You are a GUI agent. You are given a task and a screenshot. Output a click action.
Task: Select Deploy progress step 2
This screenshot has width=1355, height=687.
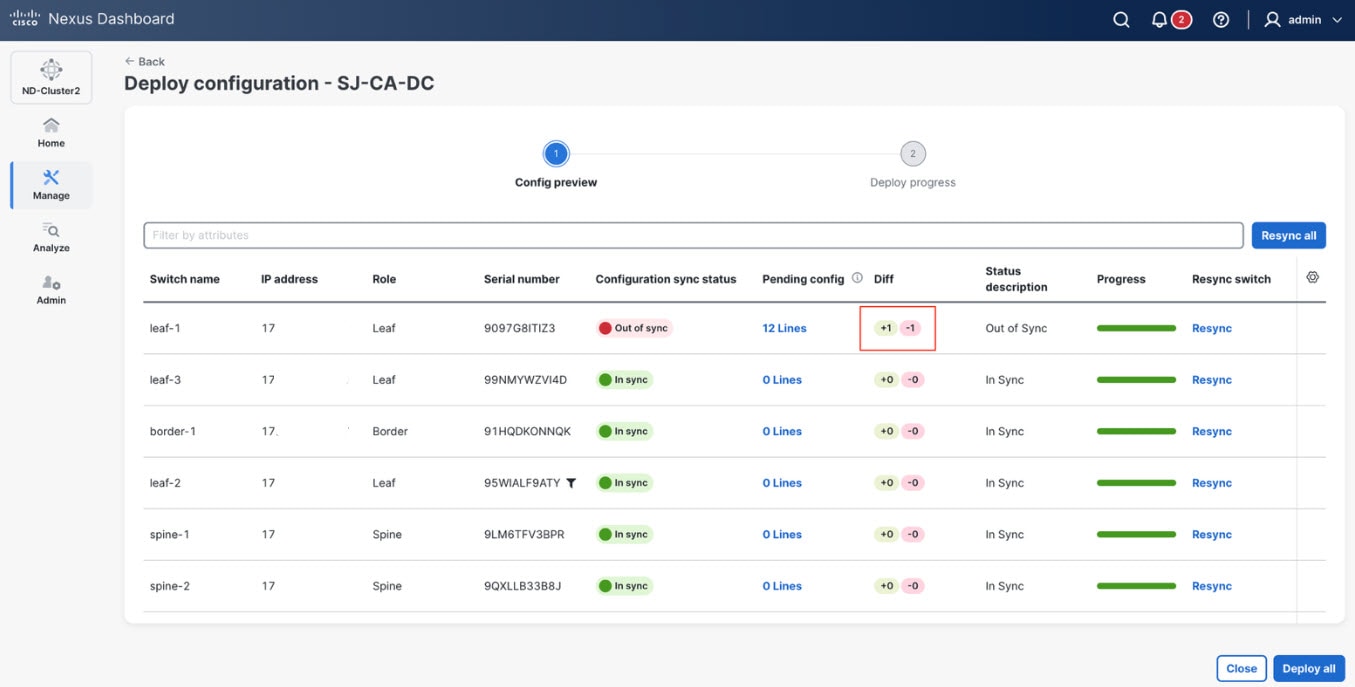(x=912, y=154)
